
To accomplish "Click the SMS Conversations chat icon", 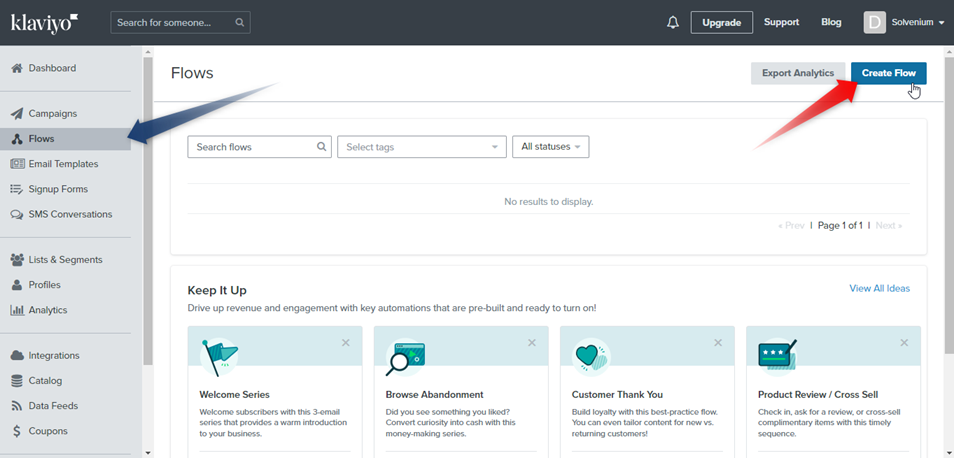I will pos(17,214).
